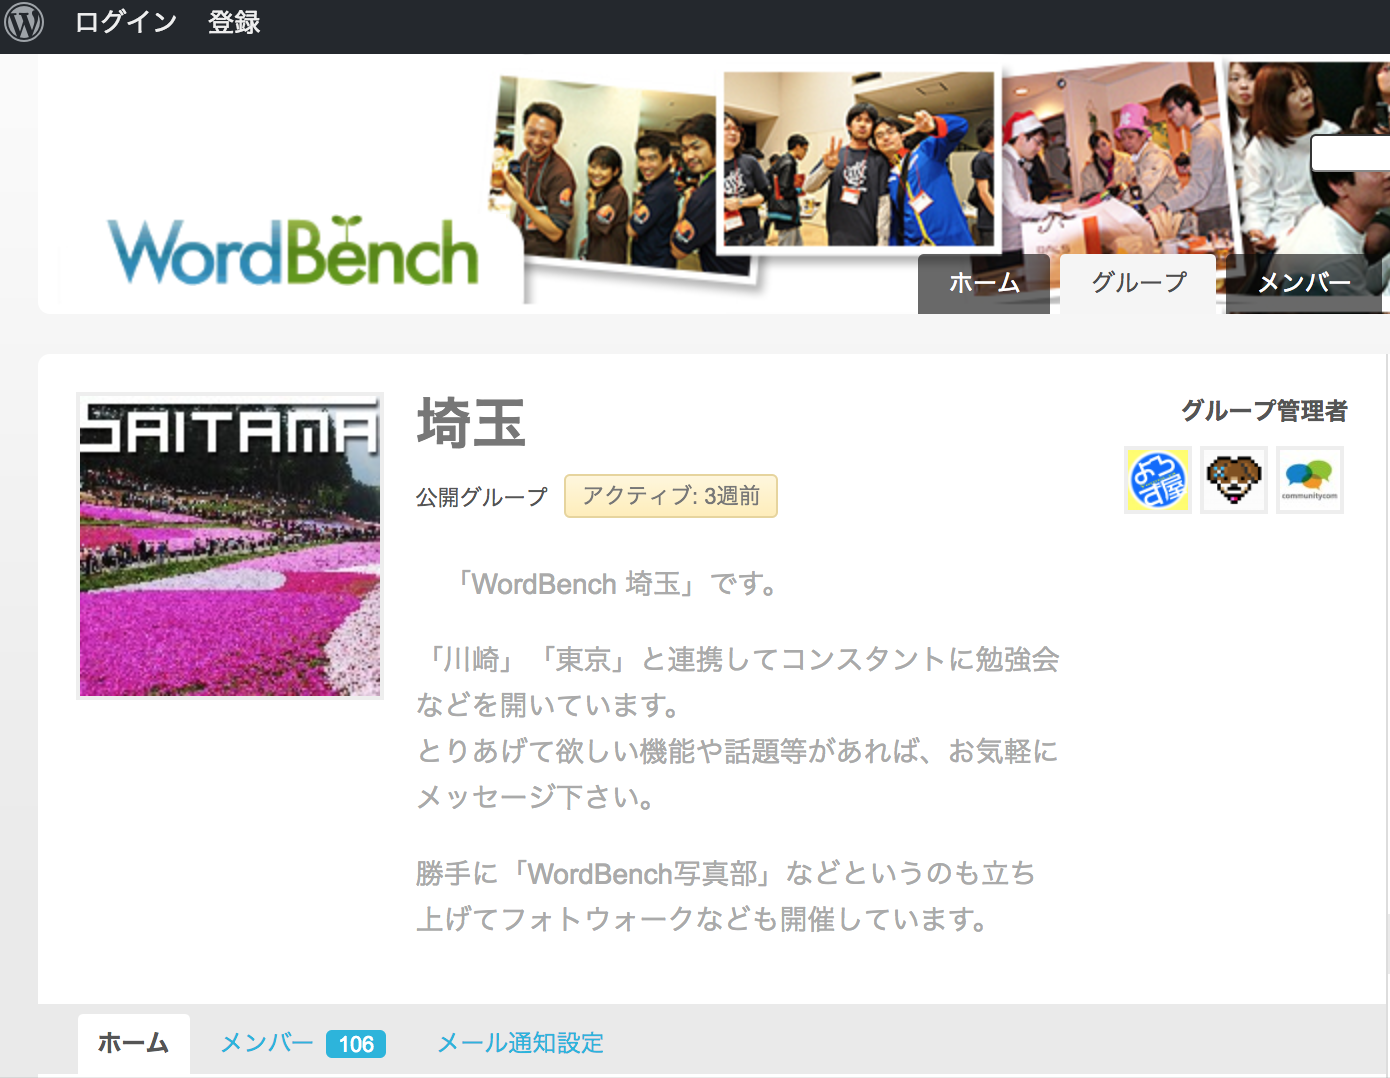The image size is (1390, 1078).
Task: Open the yellow-blue circular admin avatar
Action: click(x=1158, y=480)
